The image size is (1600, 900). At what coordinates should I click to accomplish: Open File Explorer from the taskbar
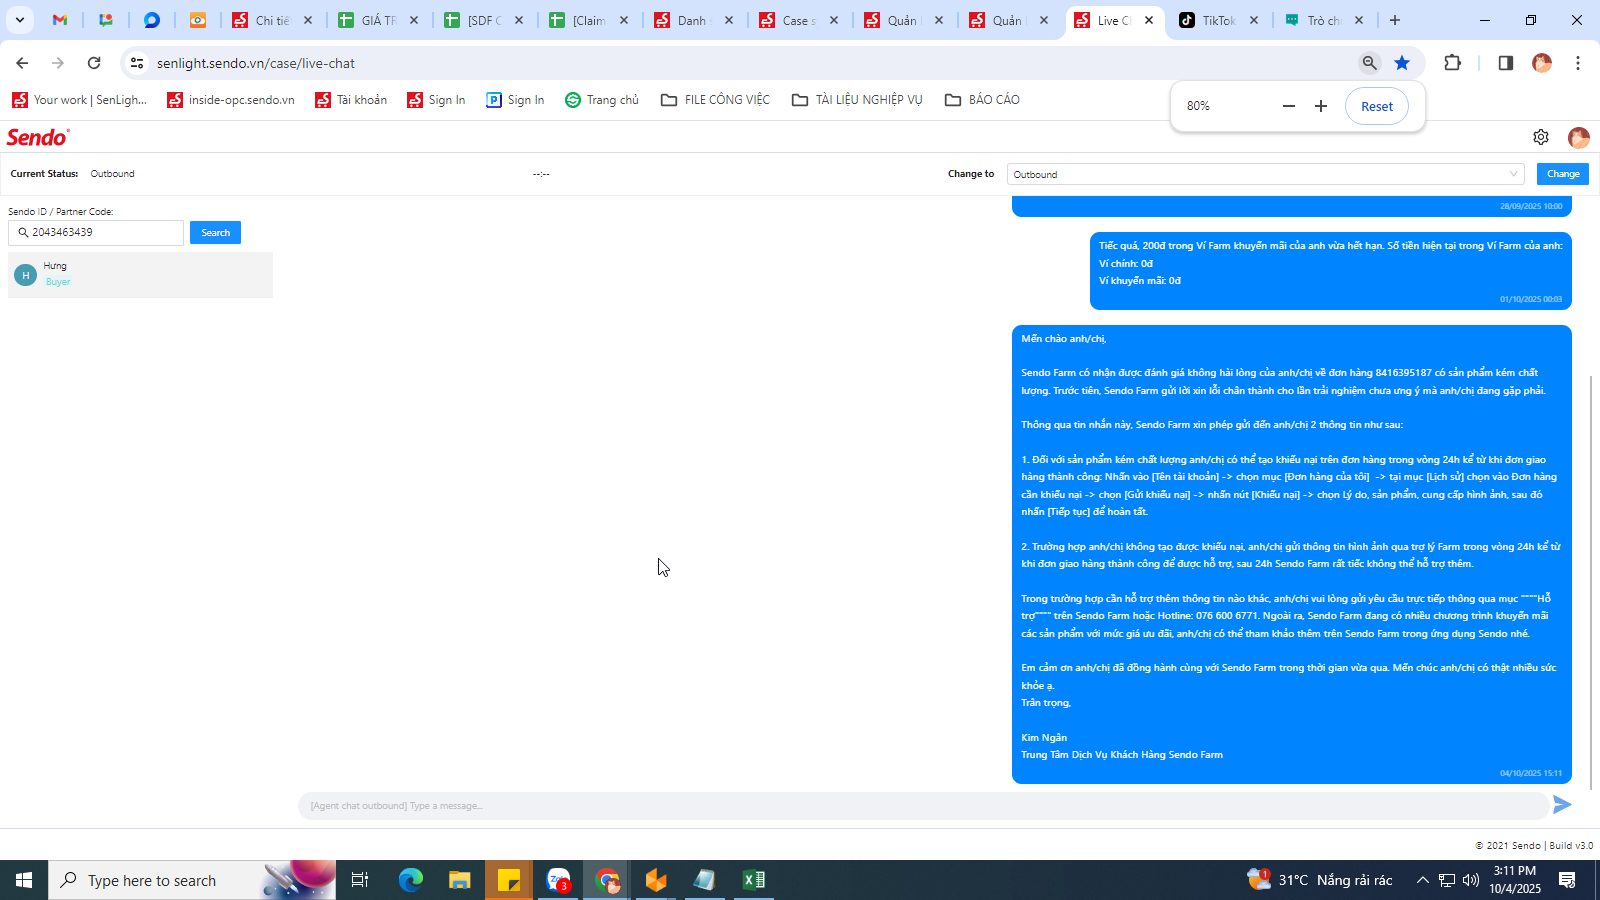click(x=459, y=880)
